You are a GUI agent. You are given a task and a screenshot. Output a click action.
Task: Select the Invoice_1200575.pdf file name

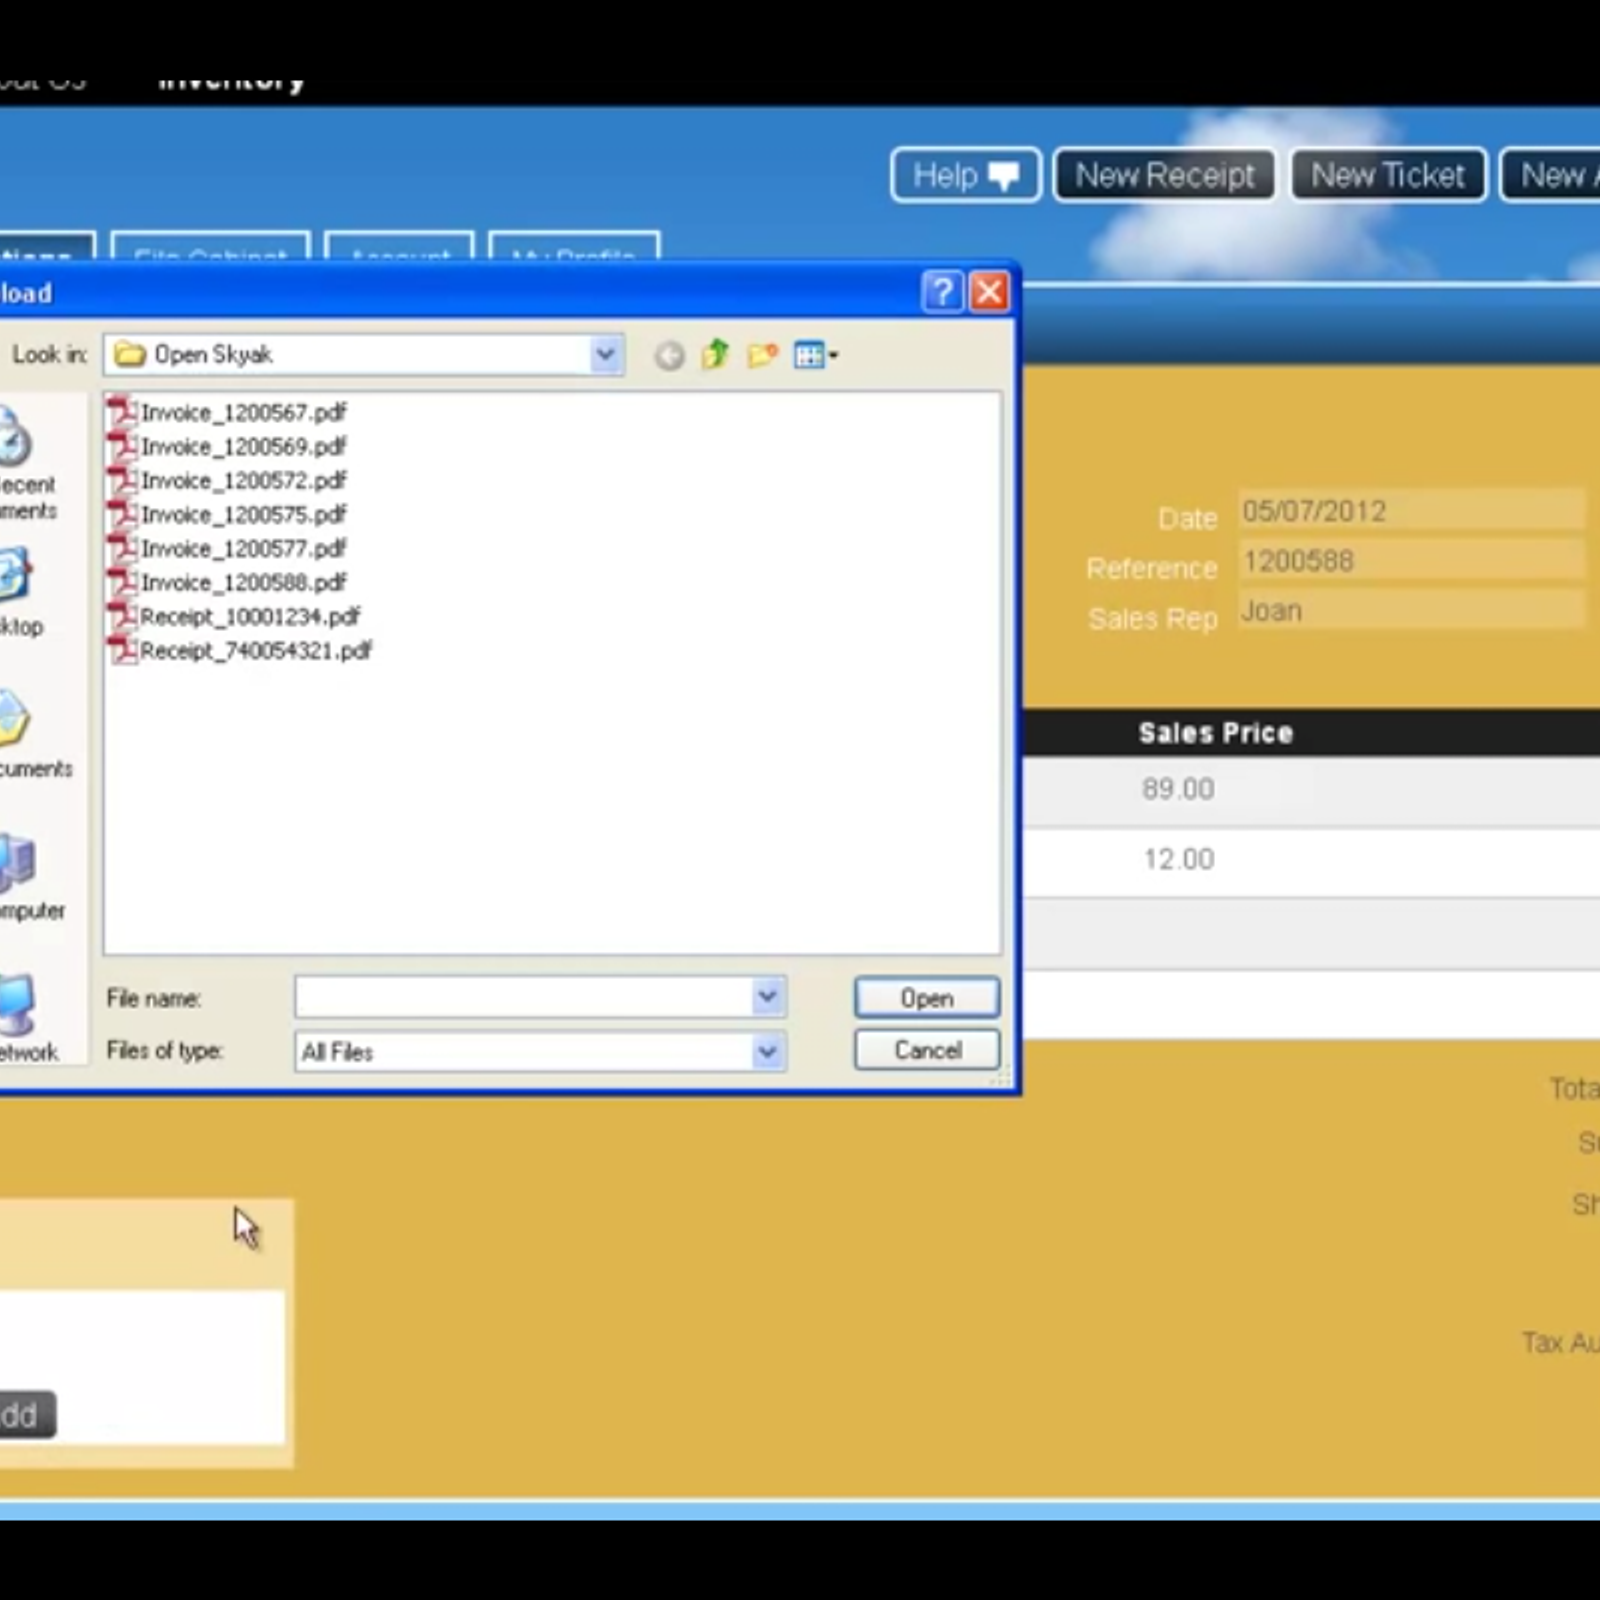244,514
